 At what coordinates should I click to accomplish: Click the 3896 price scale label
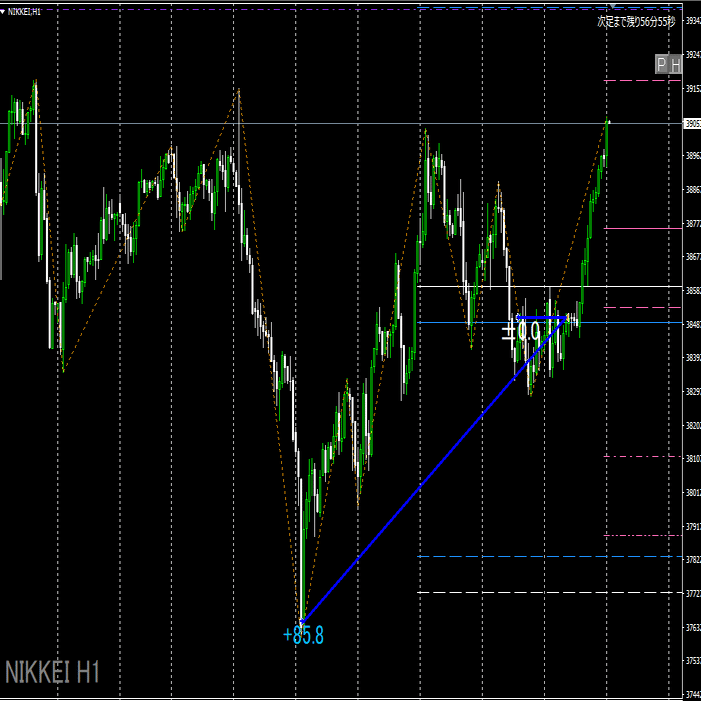click(693, 156)
